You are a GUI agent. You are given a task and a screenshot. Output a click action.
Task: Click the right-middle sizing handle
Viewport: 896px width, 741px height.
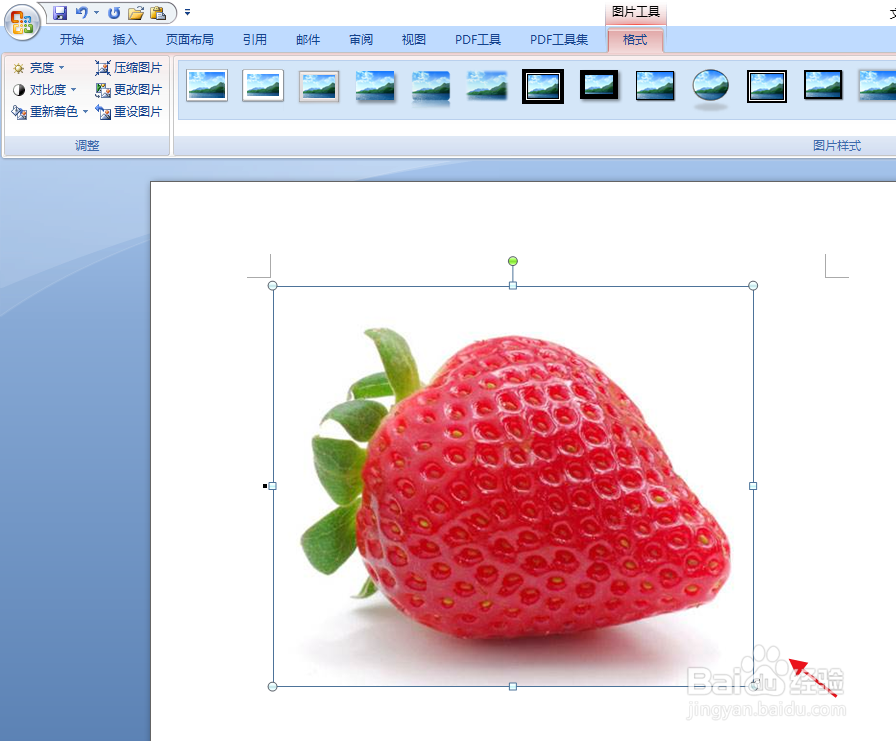(753, 486)
